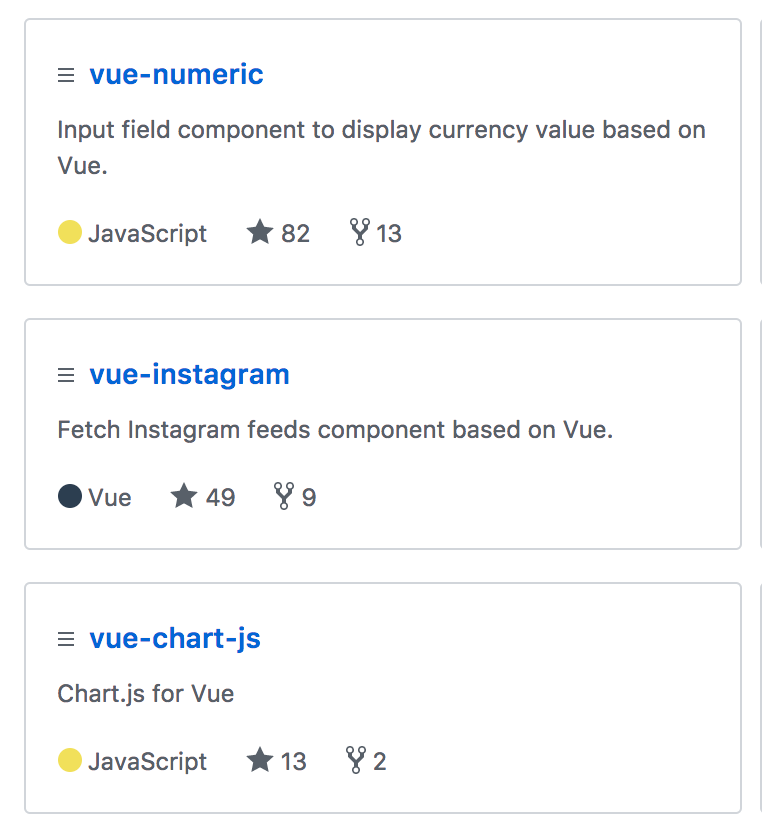Click the yellow JavaScript dot on vue-numeric
Screen dimensions: 762x830
click(70, 232)
